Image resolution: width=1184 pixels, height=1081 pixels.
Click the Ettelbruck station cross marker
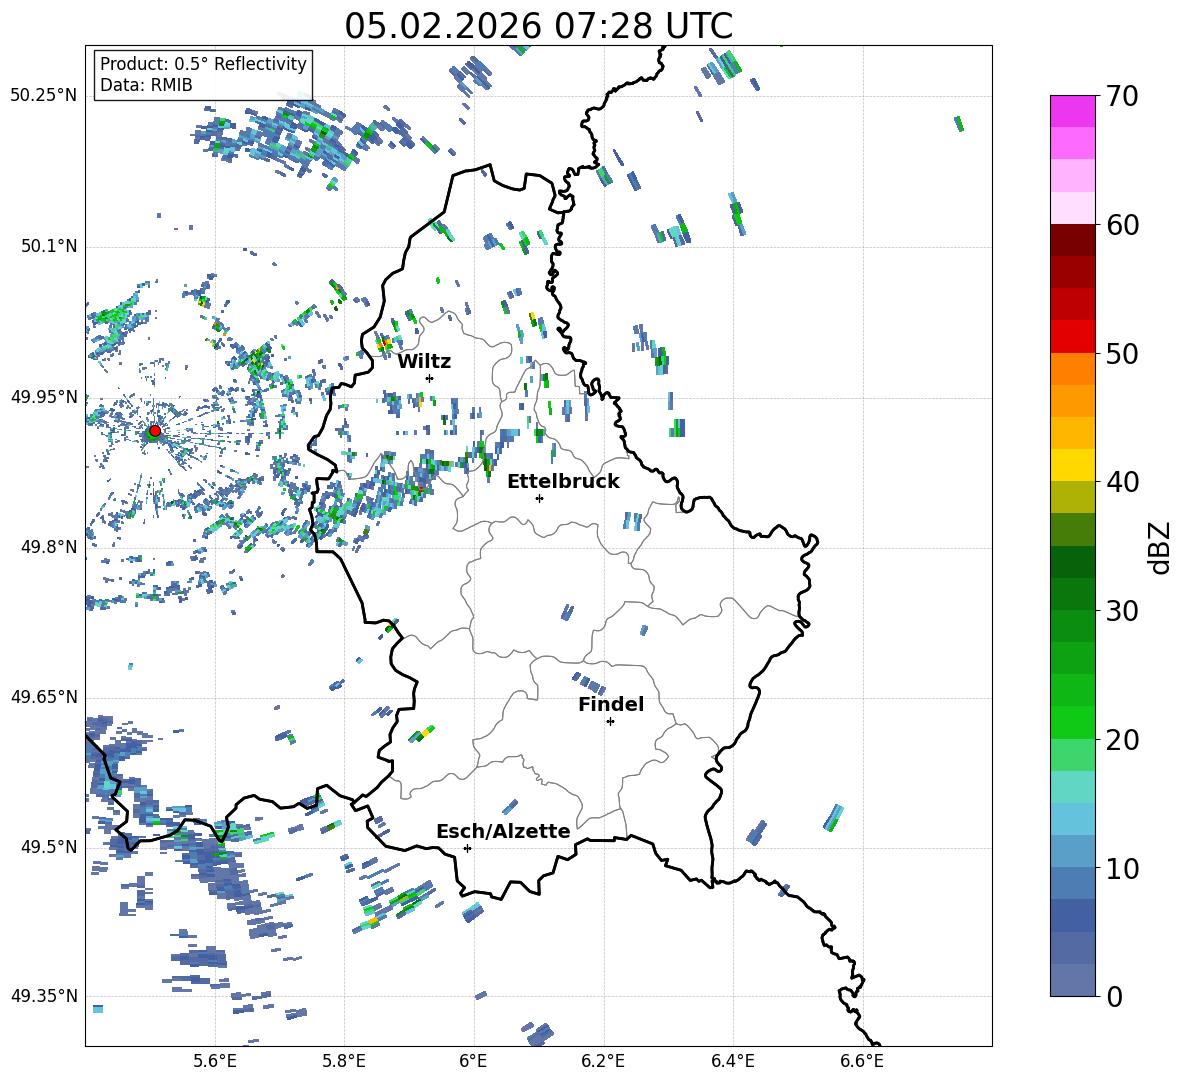[x=539, y=498]
